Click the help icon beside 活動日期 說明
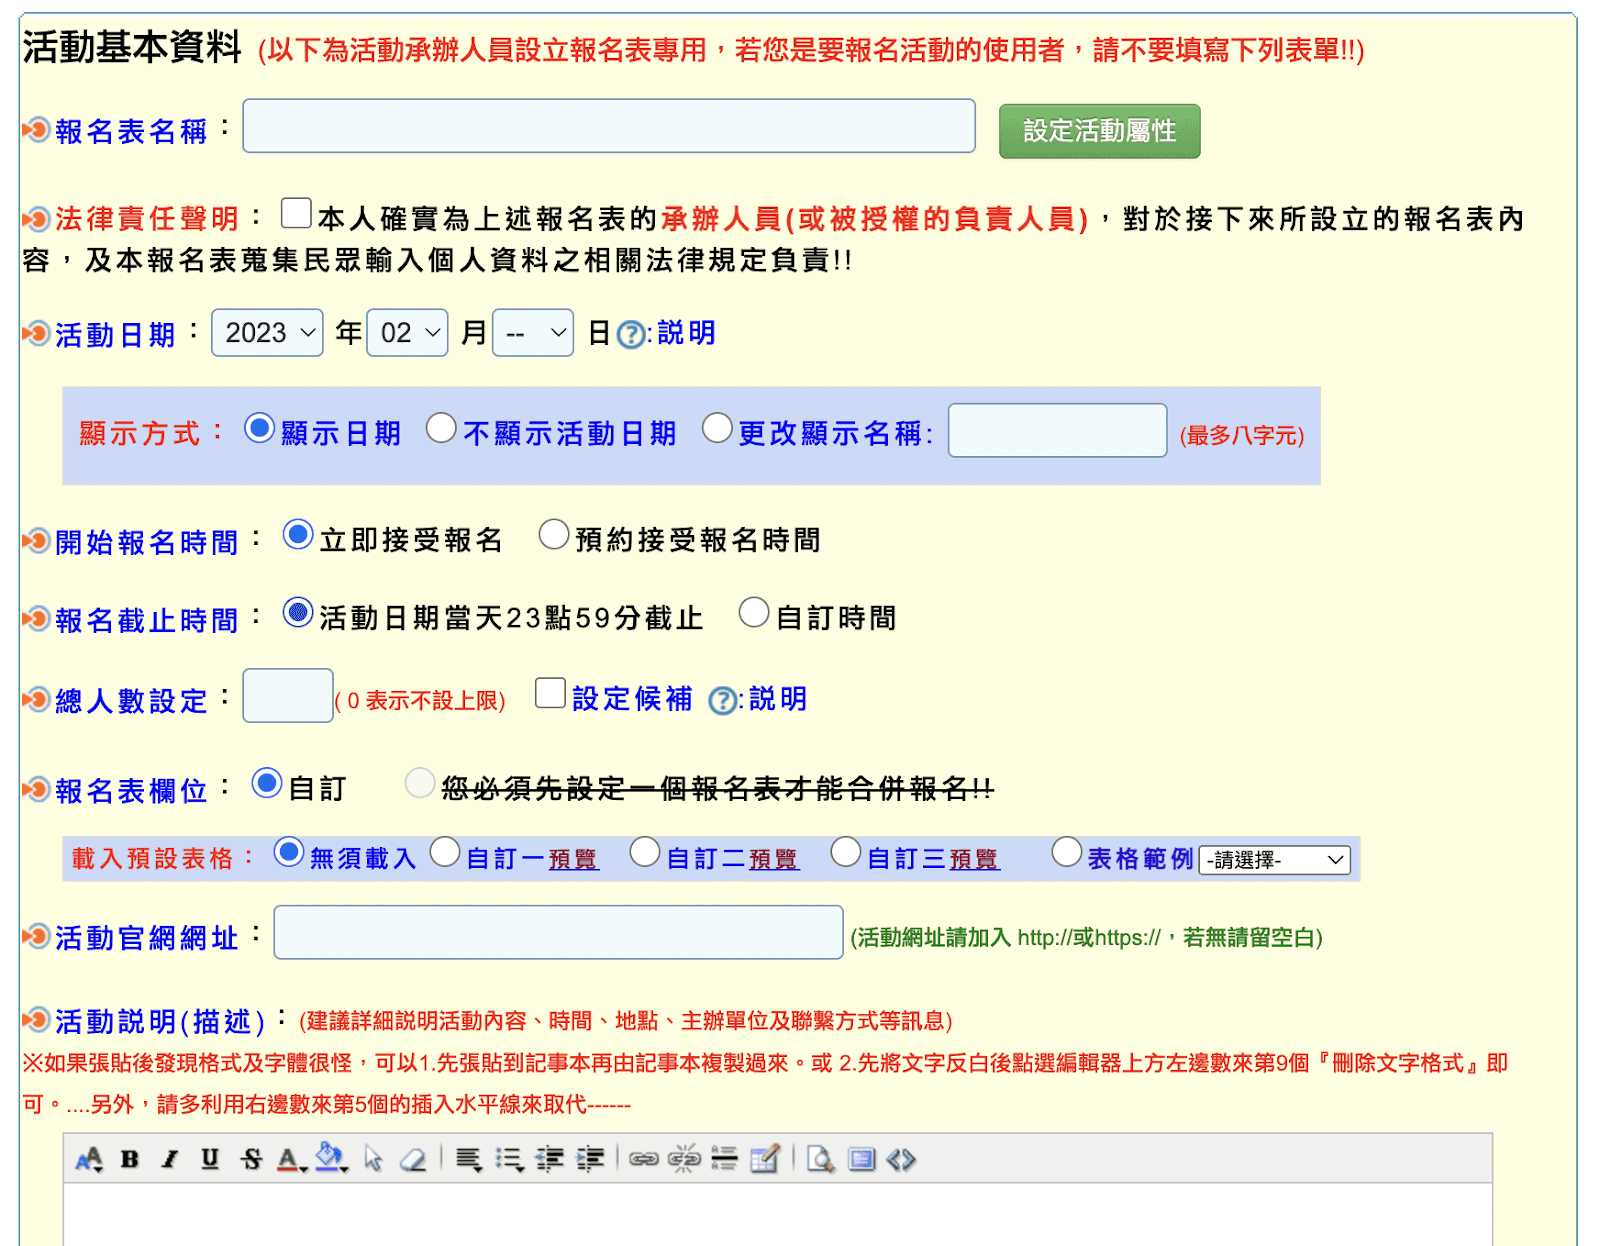1600x1246 pixels. 631,334
